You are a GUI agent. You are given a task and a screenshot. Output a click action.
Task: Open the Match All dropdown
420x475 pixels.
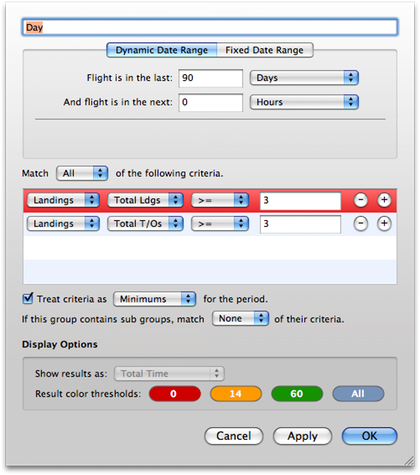point(82,173)
